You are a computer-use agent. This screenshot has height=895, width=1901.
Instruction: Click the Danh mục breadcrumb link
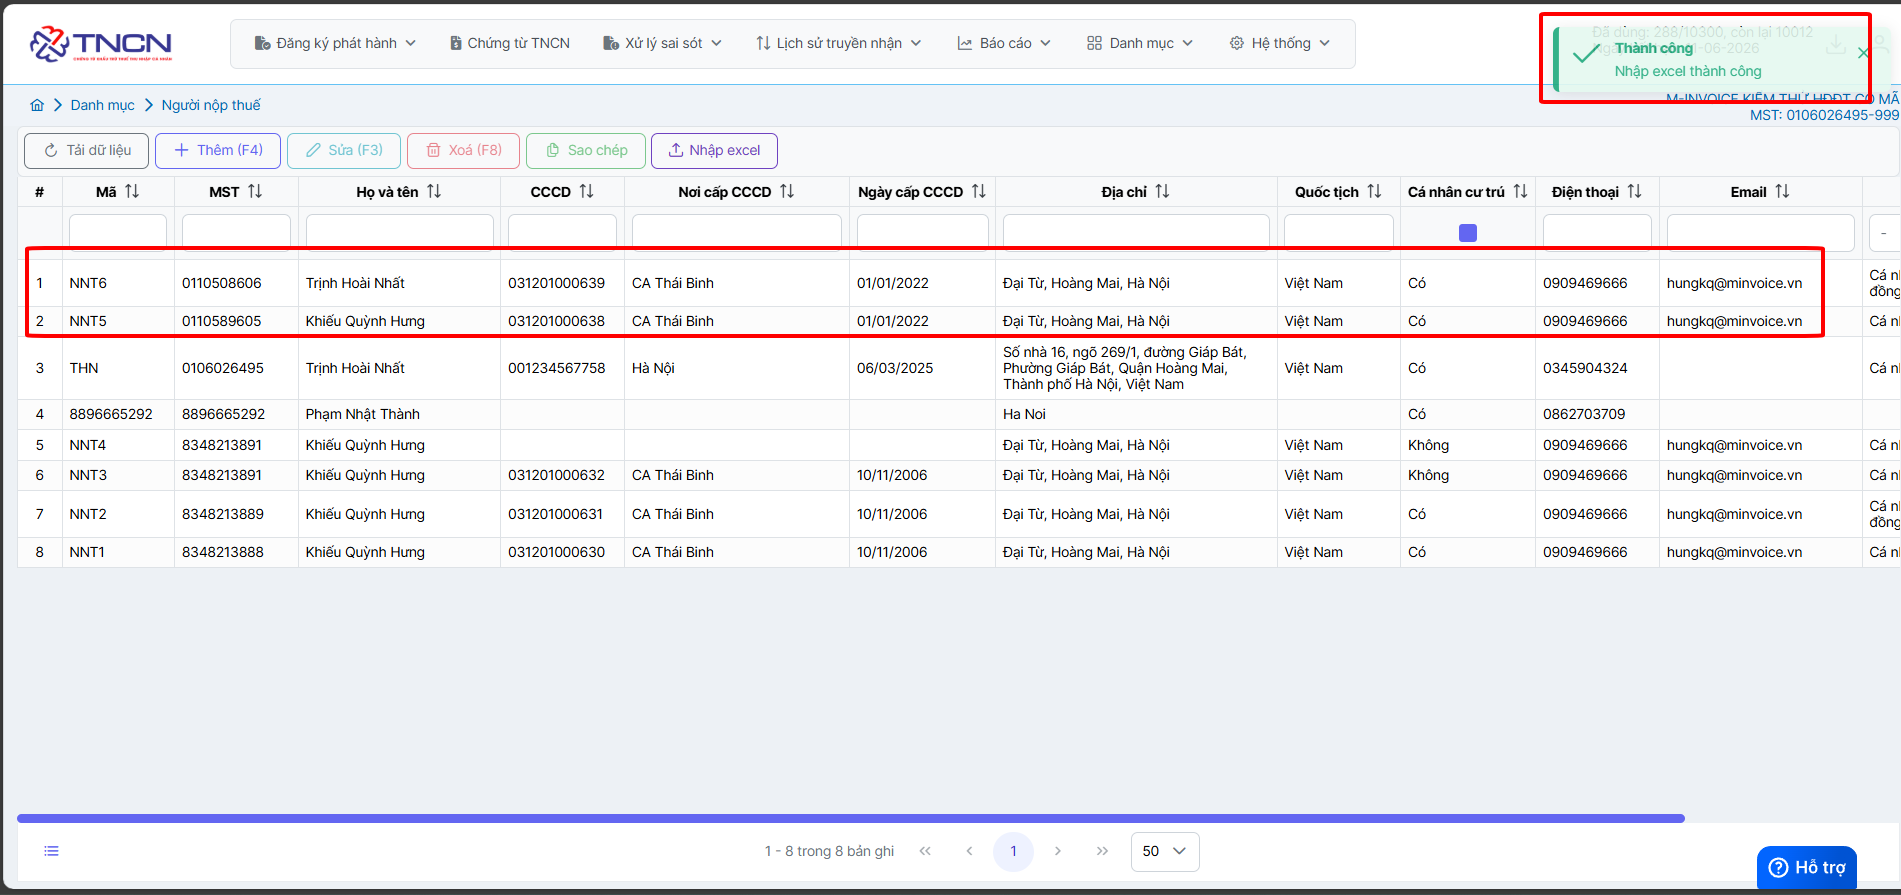[x=102, y=105]
